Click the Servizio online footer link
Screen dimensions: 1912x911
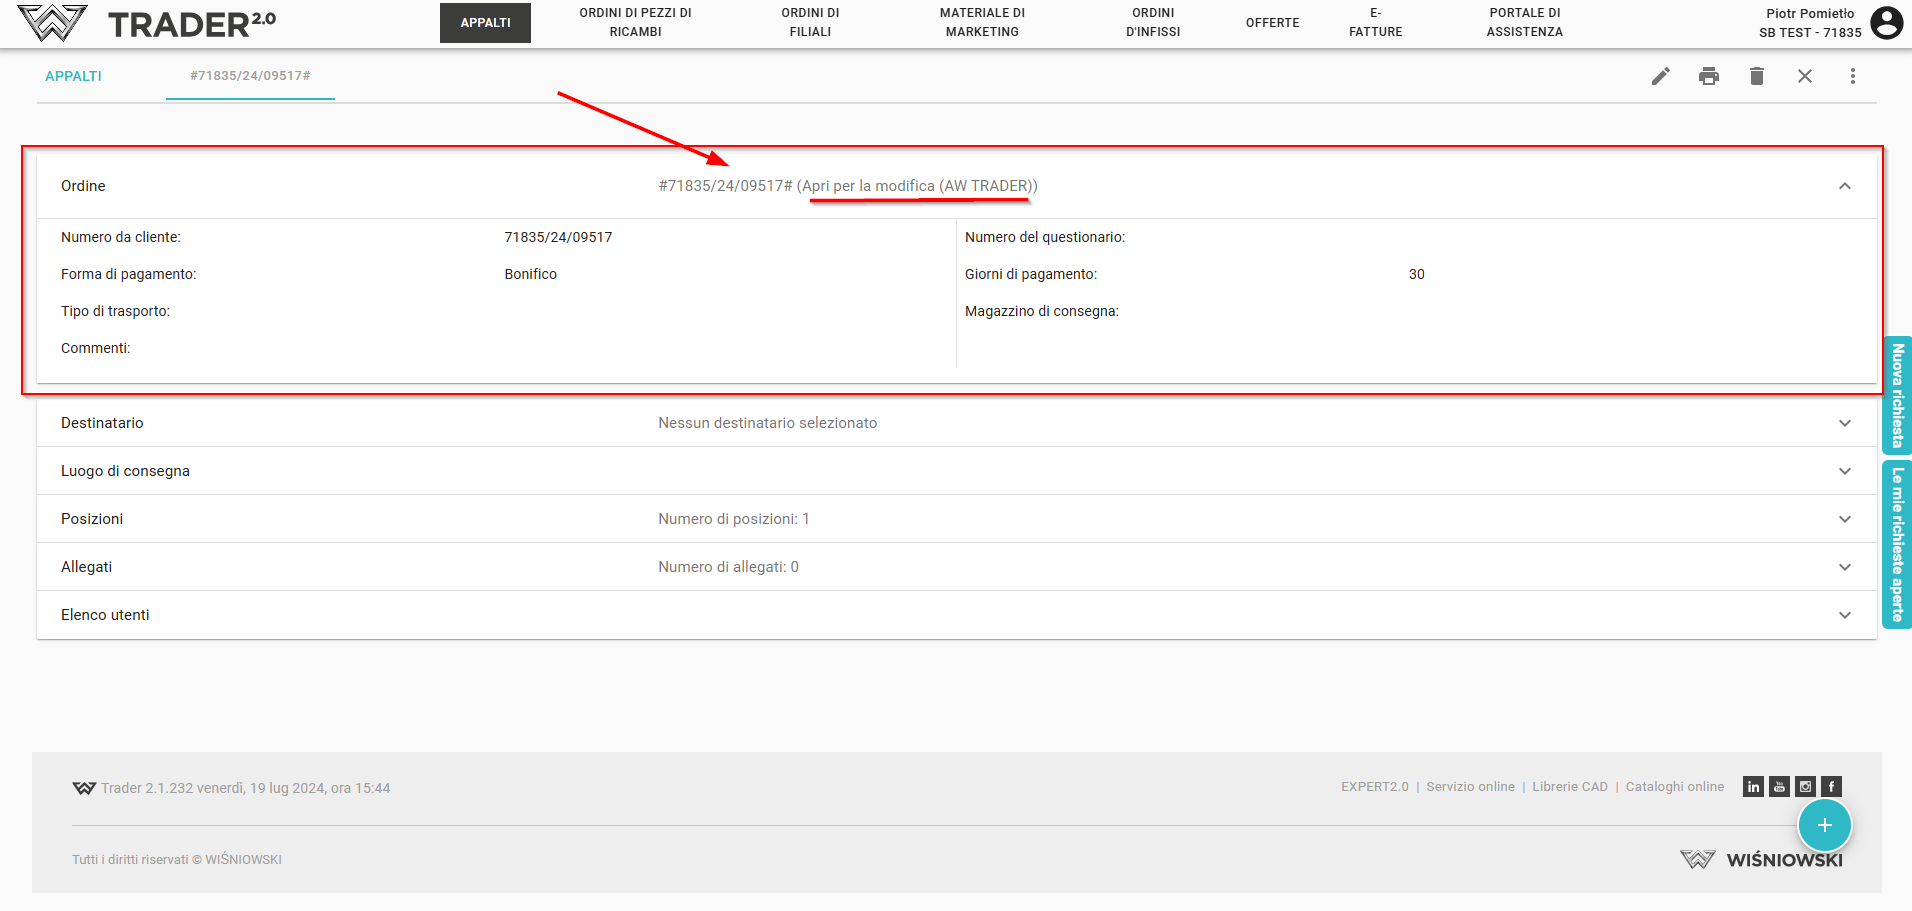pyautogui.click(x=1470, y=787)
